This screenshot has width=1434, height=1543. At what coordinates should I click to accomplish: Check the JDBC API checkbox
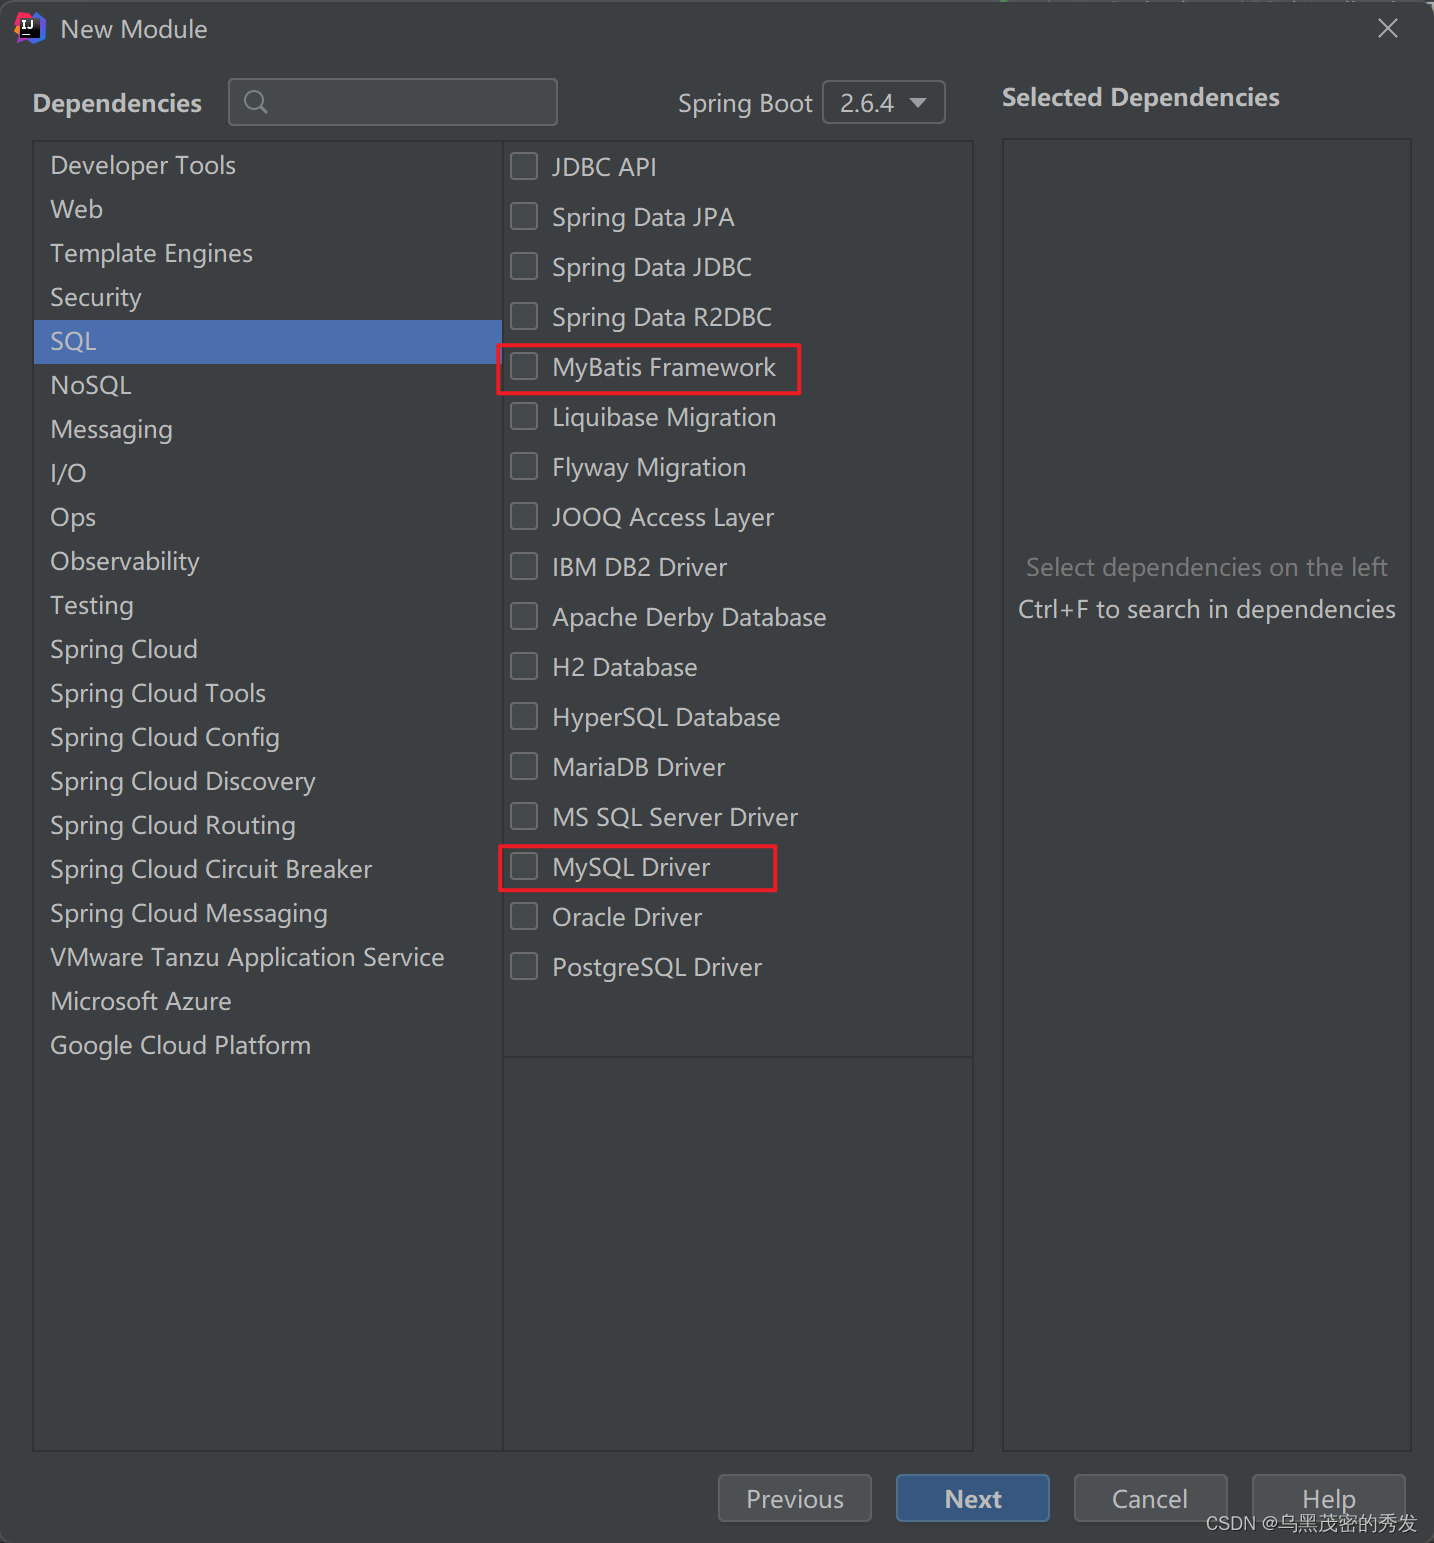pos(524,166)
